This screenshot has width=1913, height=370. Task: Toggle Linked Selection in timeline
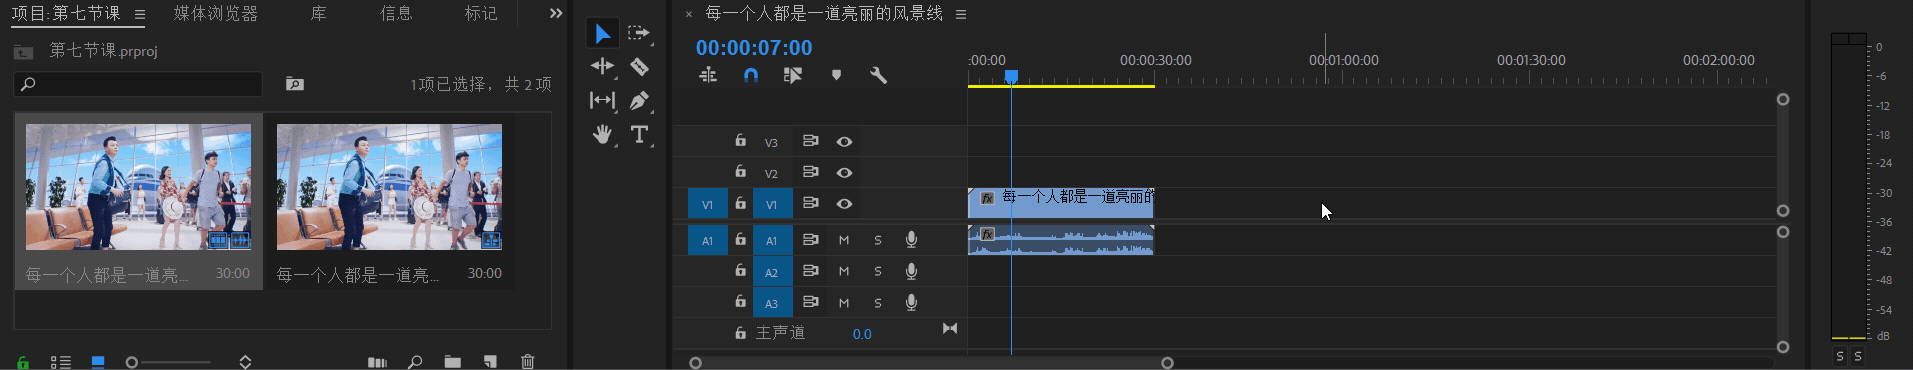(x=793, y=75)
